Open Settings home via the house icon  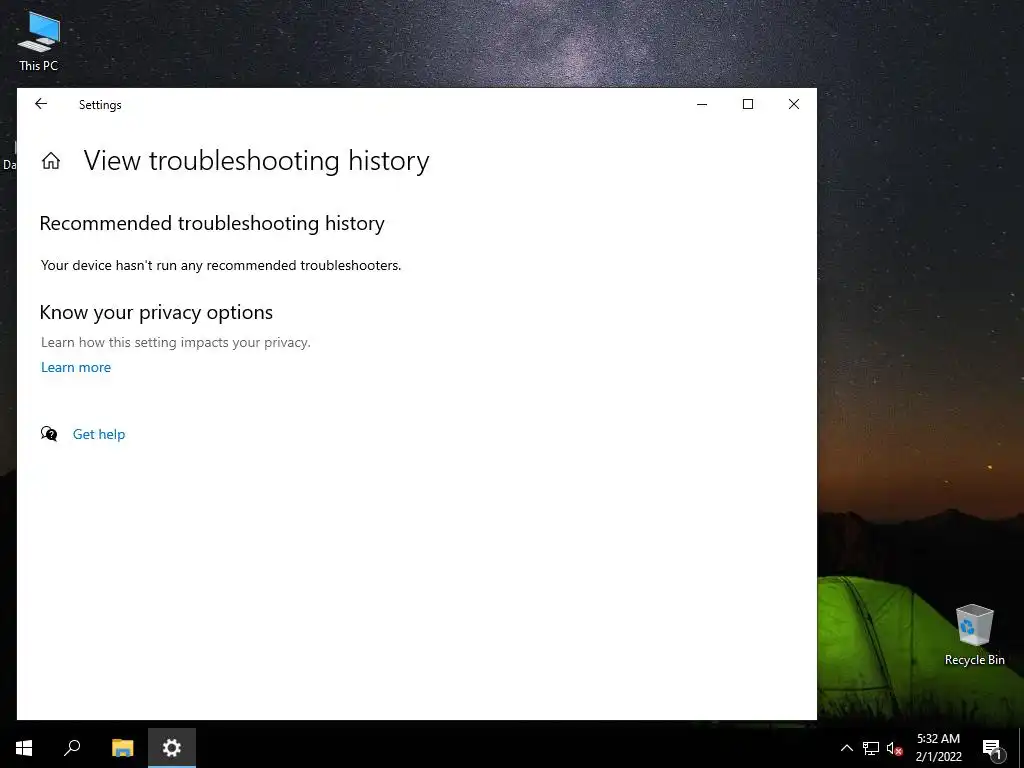pos(51,161)
